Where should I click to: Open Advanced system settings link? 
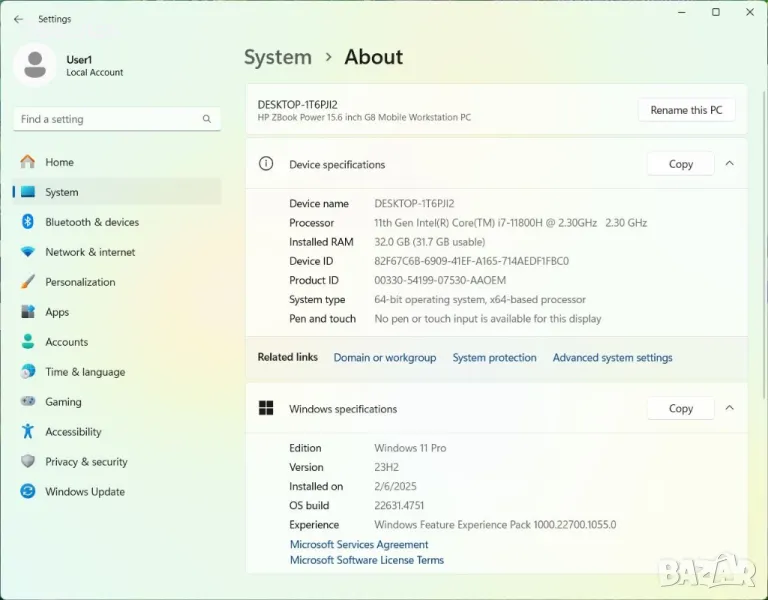click(x=612, y=357)
